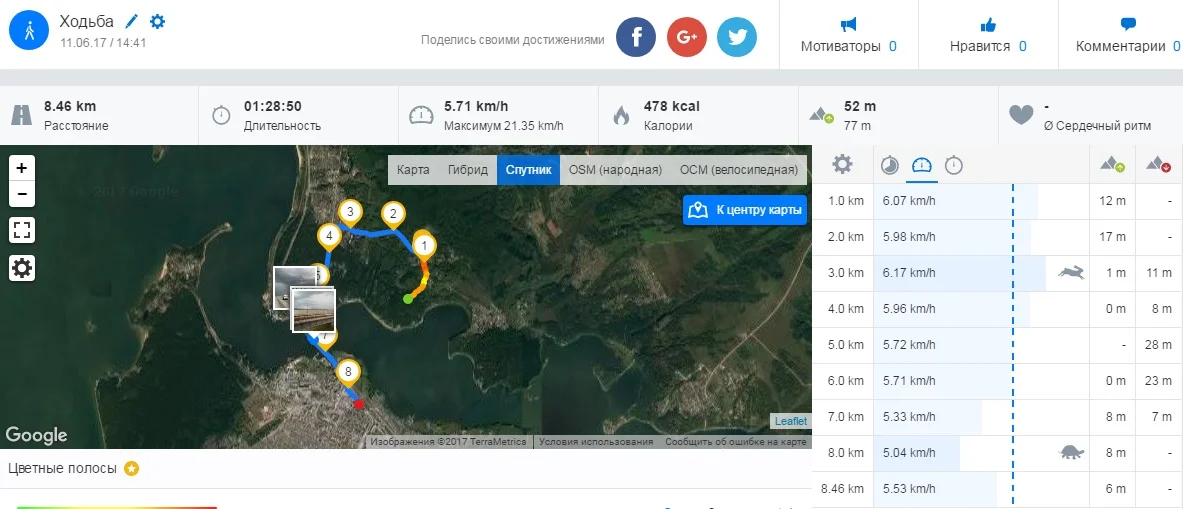Zoom out on the map
The image size is (1183, 509).
tap(22, 193)
